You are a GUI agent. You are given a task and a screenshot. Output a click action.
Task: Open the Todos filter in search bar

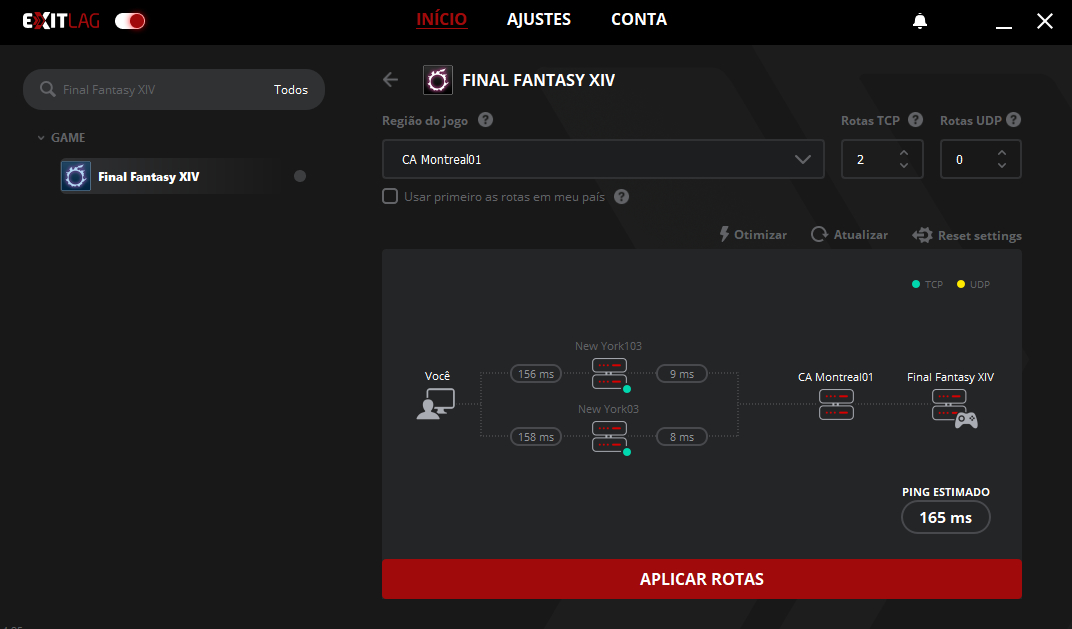(291, 89)
